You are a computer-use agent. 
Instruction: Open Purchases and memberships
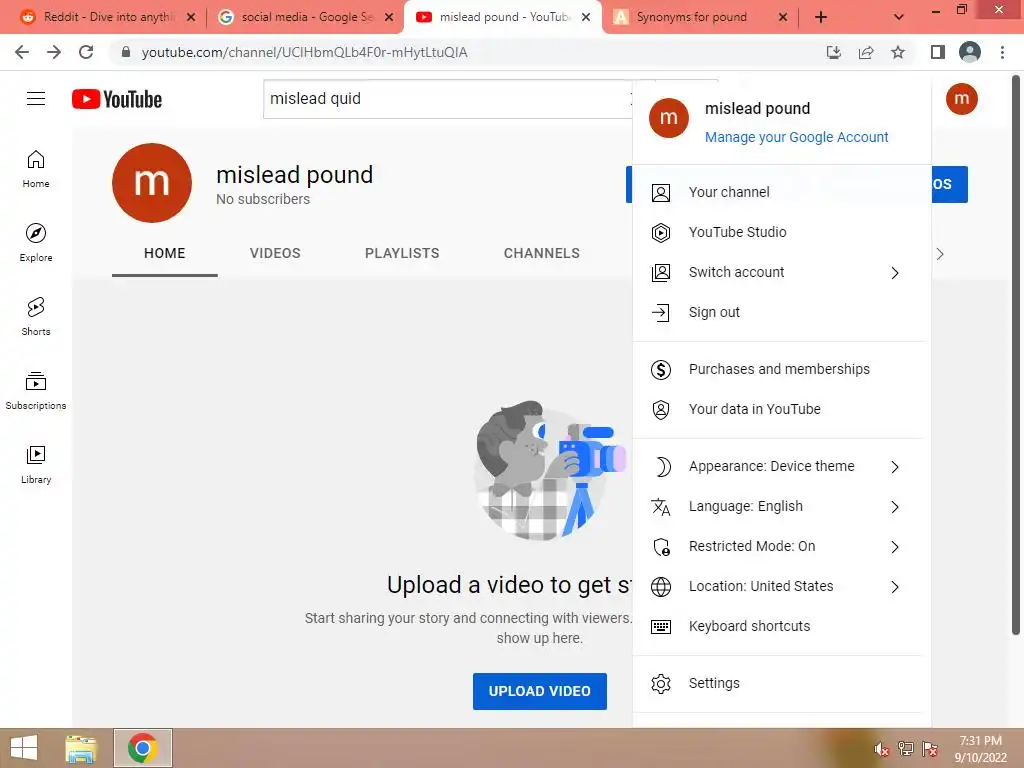click(x=782, y=370)
